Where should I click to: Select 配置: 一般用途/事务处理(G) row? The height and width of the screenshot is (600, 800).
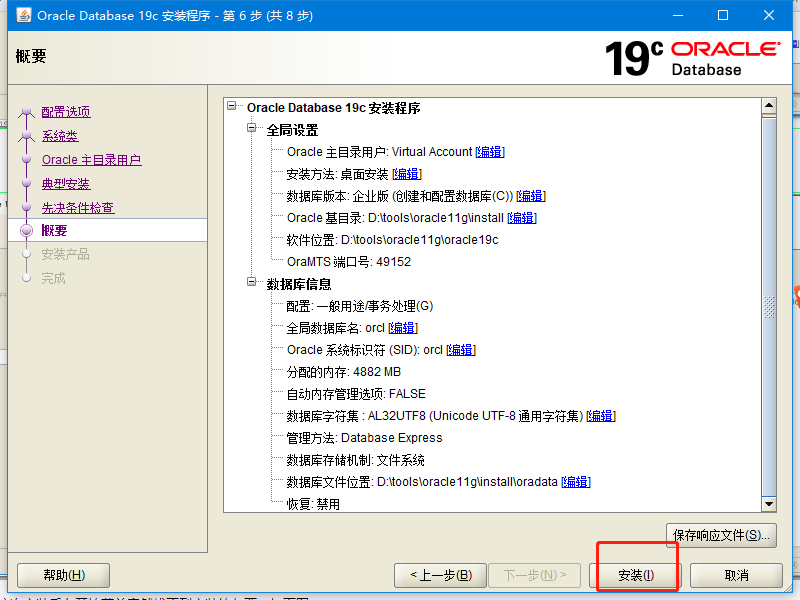360,306
